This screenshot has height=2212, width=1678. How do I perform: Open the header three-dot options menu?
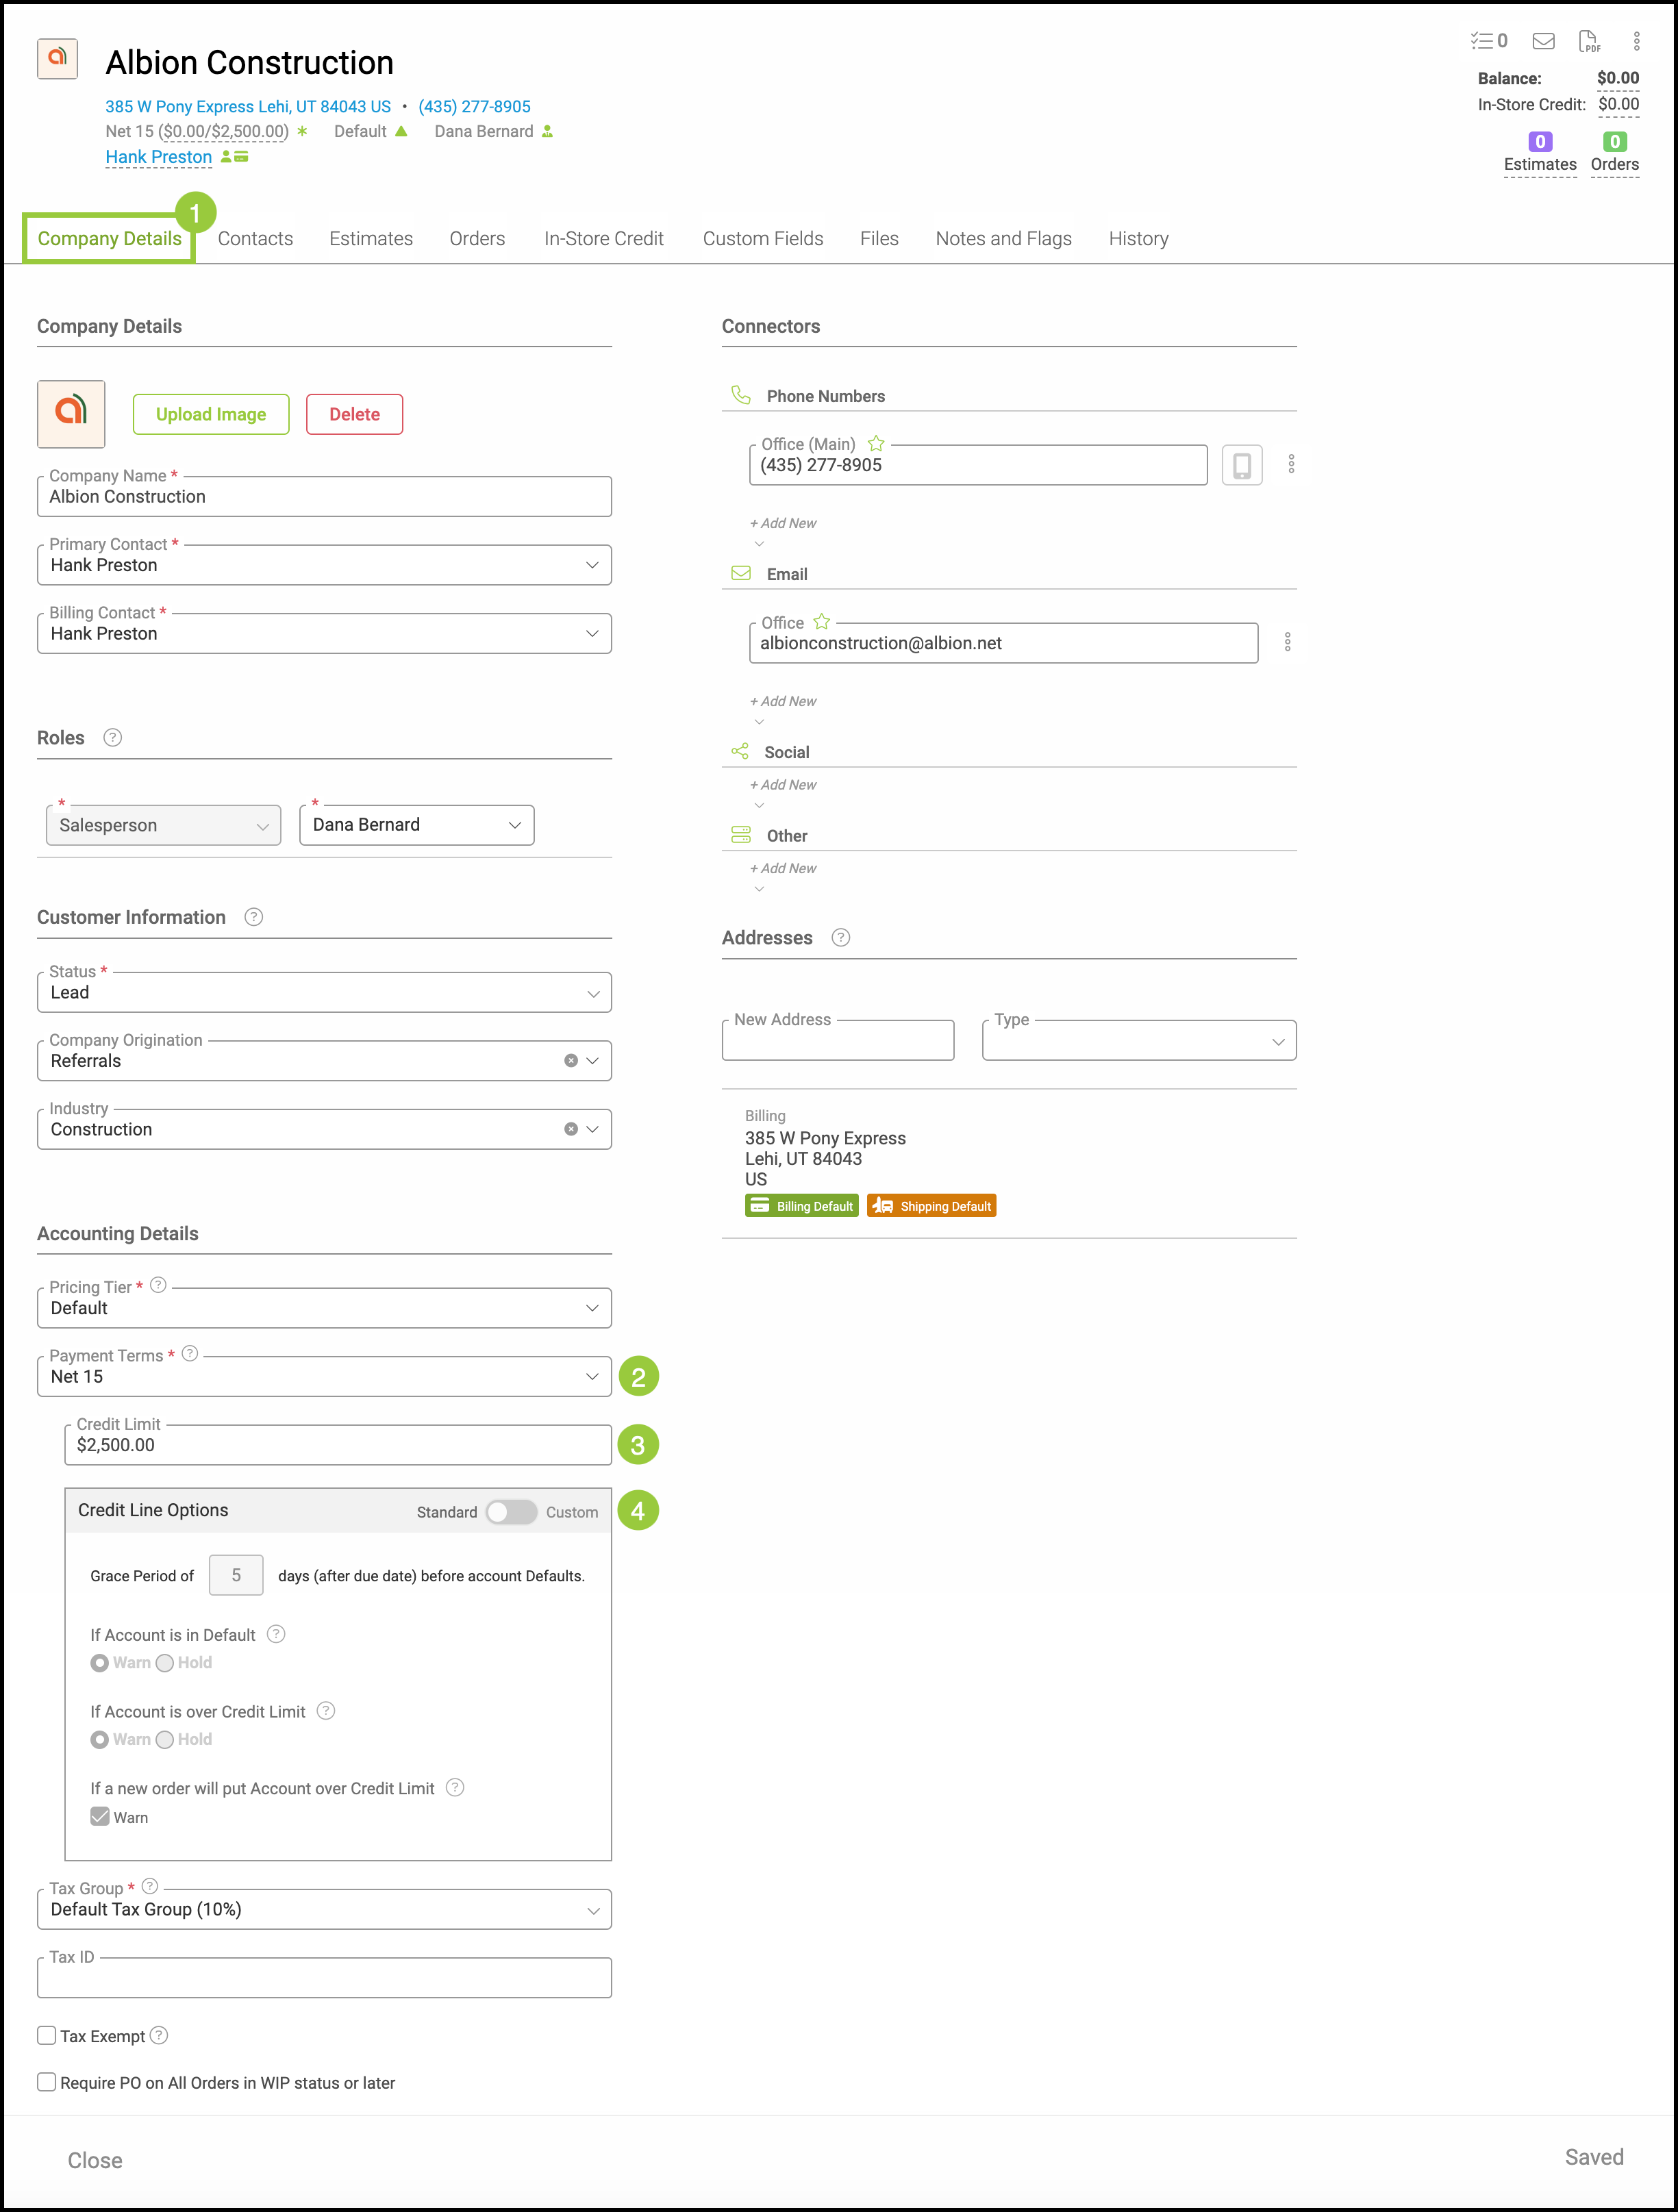1636,41
